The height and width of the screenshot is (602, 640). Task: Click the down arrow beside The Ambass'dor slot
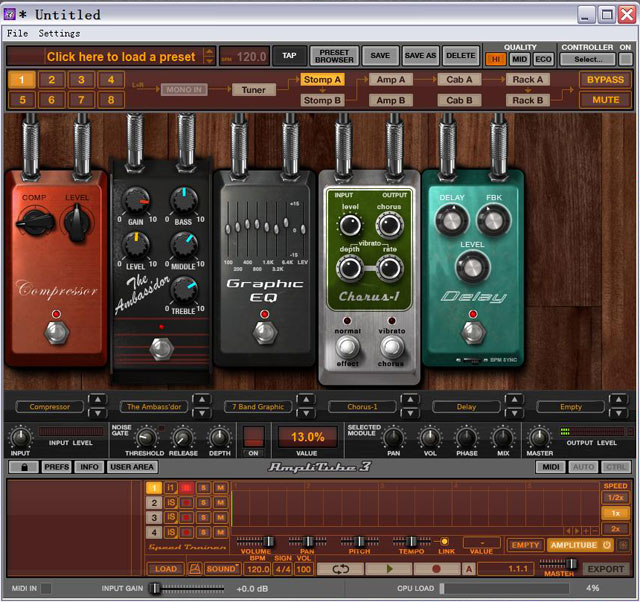click(202, 413)
